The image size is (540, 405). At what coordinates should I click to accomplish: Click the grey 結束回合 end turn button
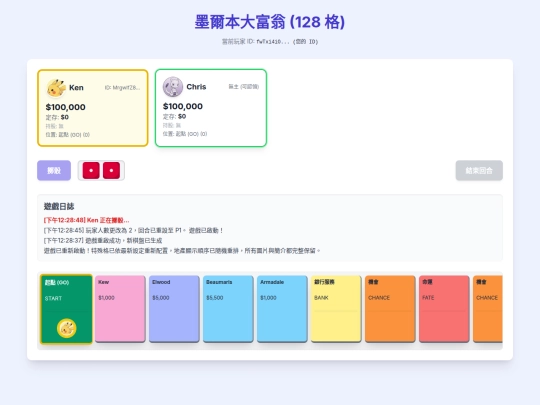tap(479, 170)
